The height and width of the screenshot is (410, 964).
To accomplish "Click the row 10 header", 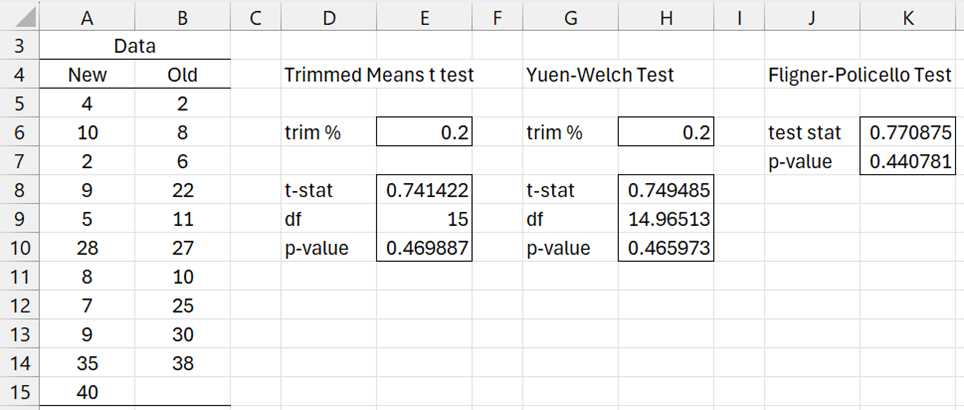I will tap(20, 248).
